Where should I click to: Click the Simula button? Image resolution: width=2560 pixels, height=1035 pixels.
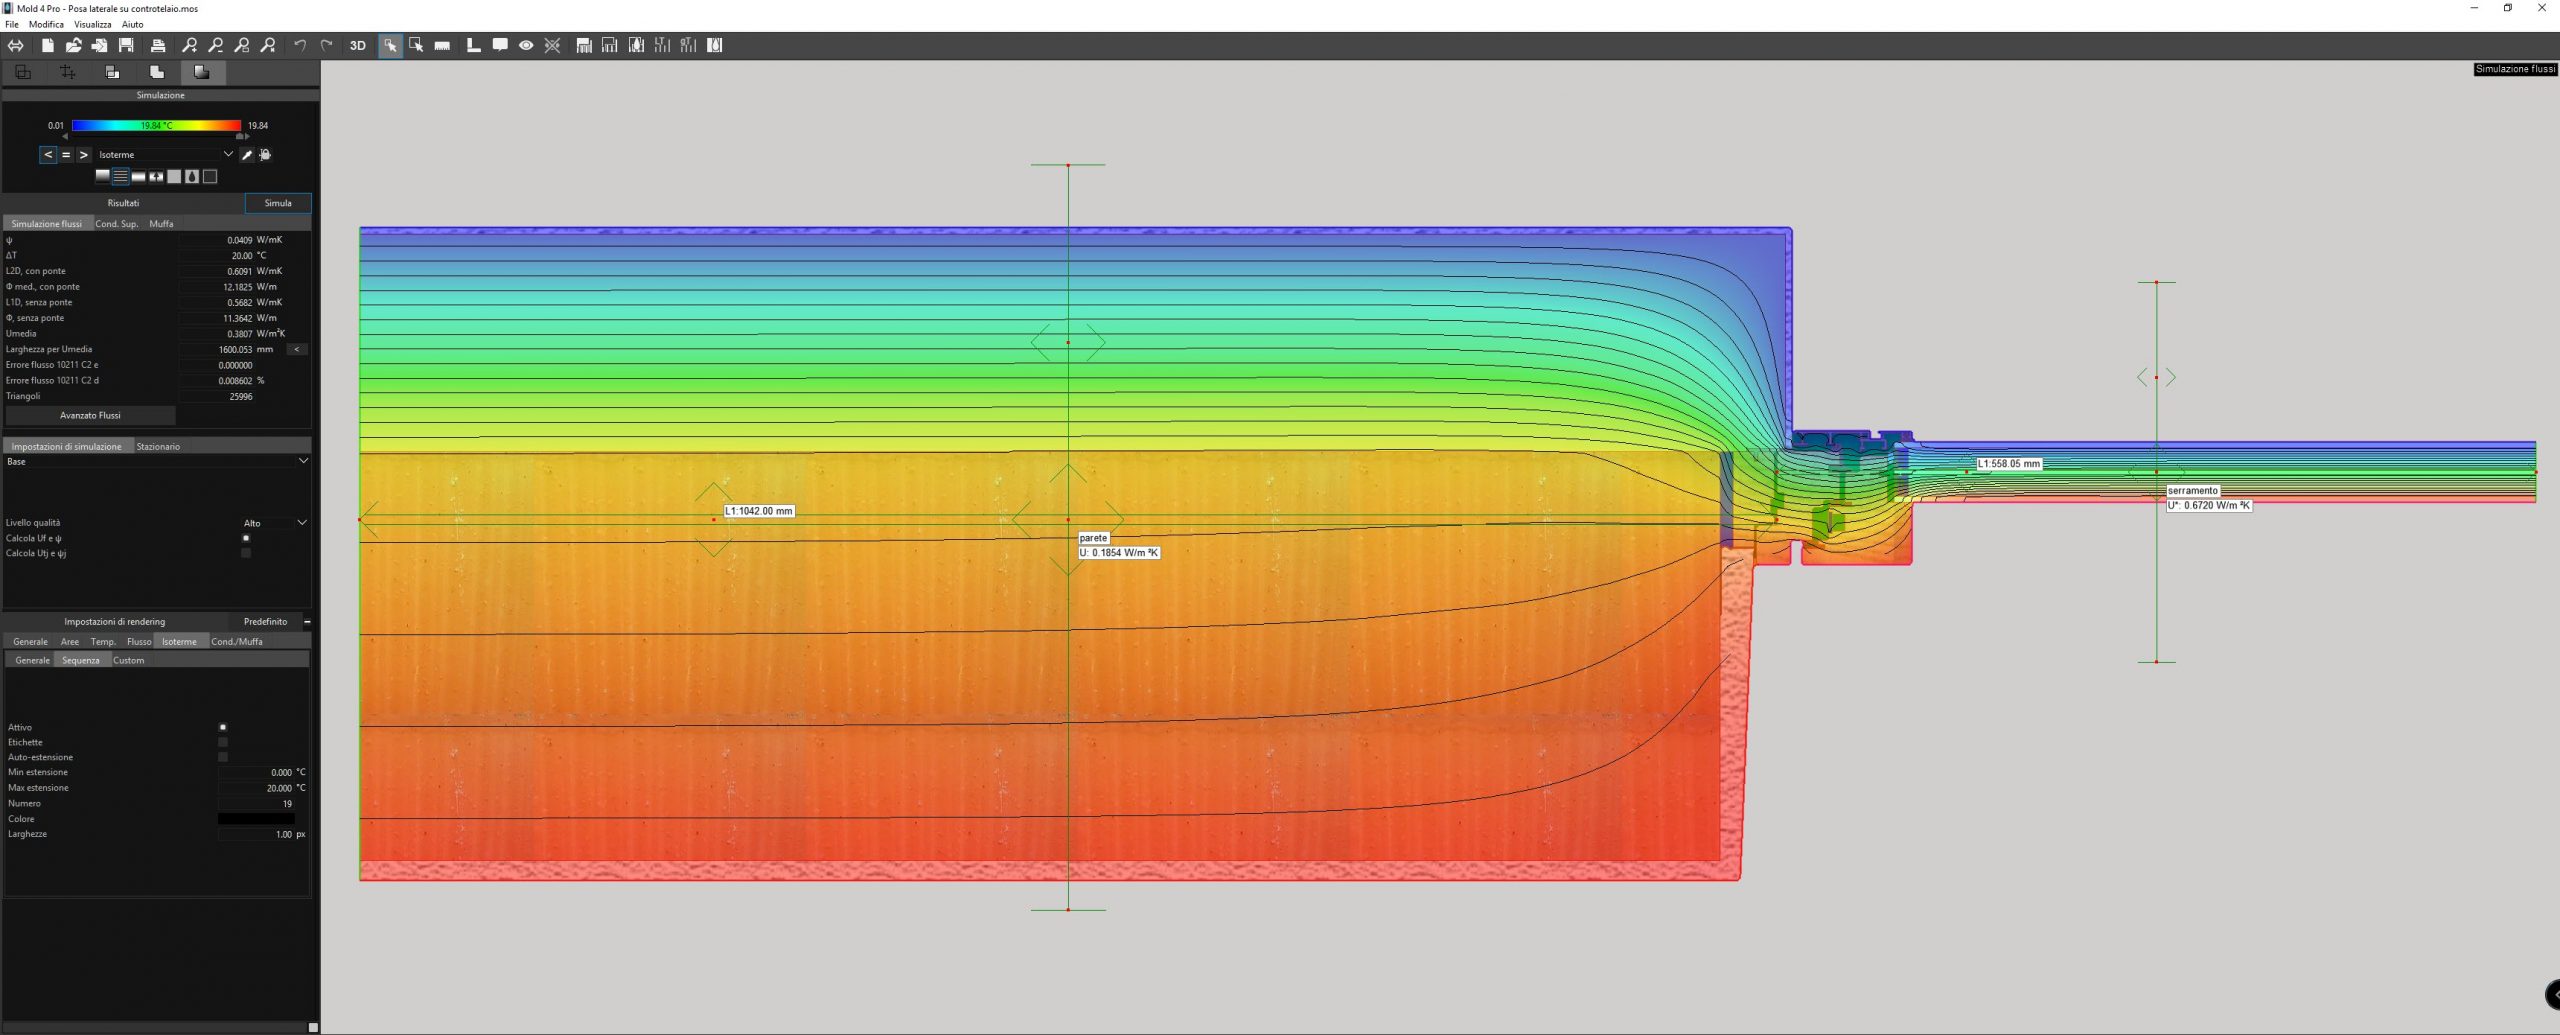pyautogui.click(x=278, y=203)
